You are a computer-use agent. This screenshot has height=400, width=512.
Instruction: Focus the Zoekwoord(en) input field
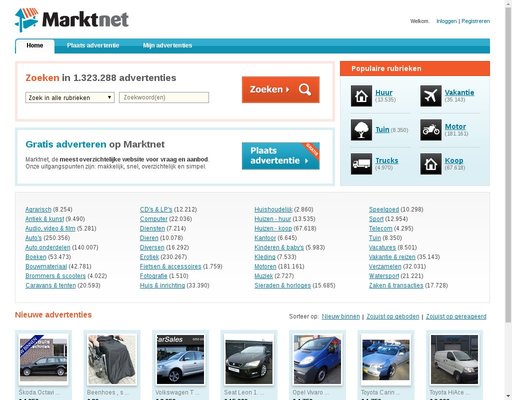point(164,98)
